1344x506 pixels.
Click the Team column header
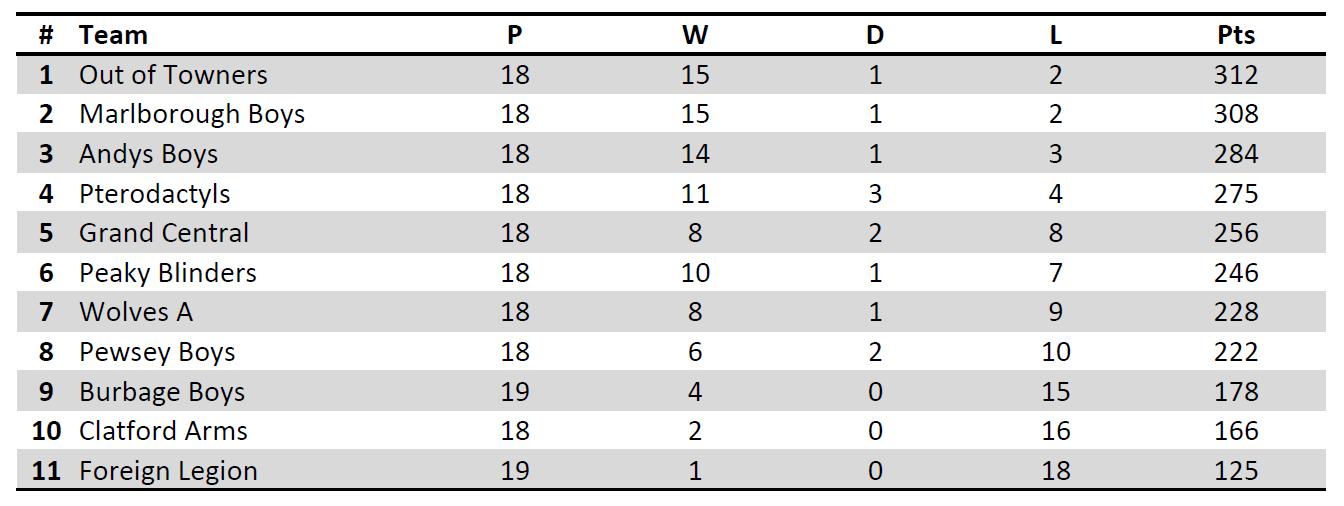coord(113,35)
